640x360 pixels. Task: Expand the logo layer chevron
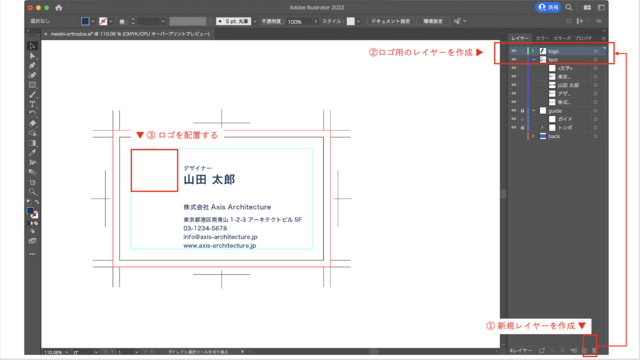click(x=533, y=51)
